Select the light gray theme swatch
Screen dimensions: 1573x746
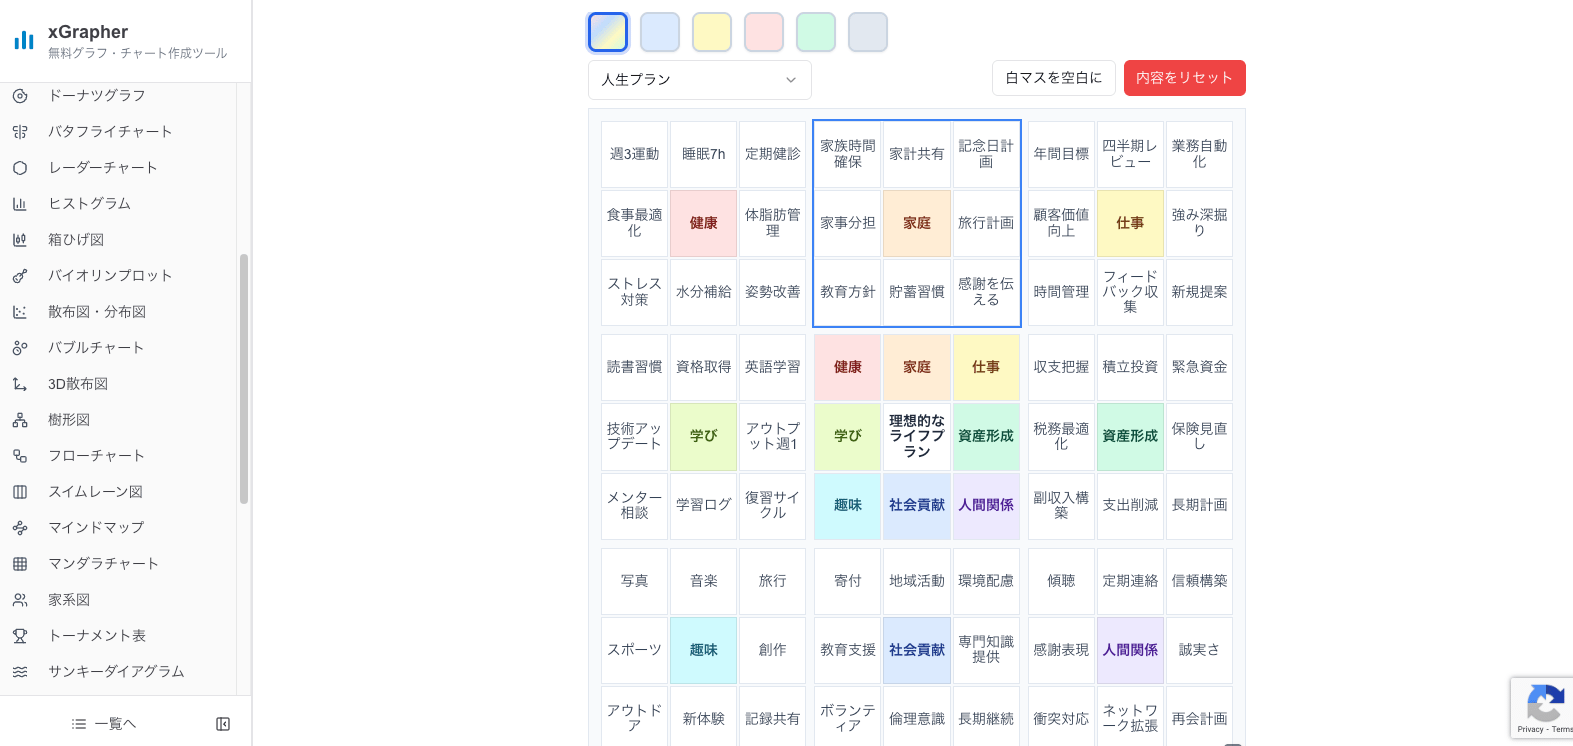click(868, 32)
